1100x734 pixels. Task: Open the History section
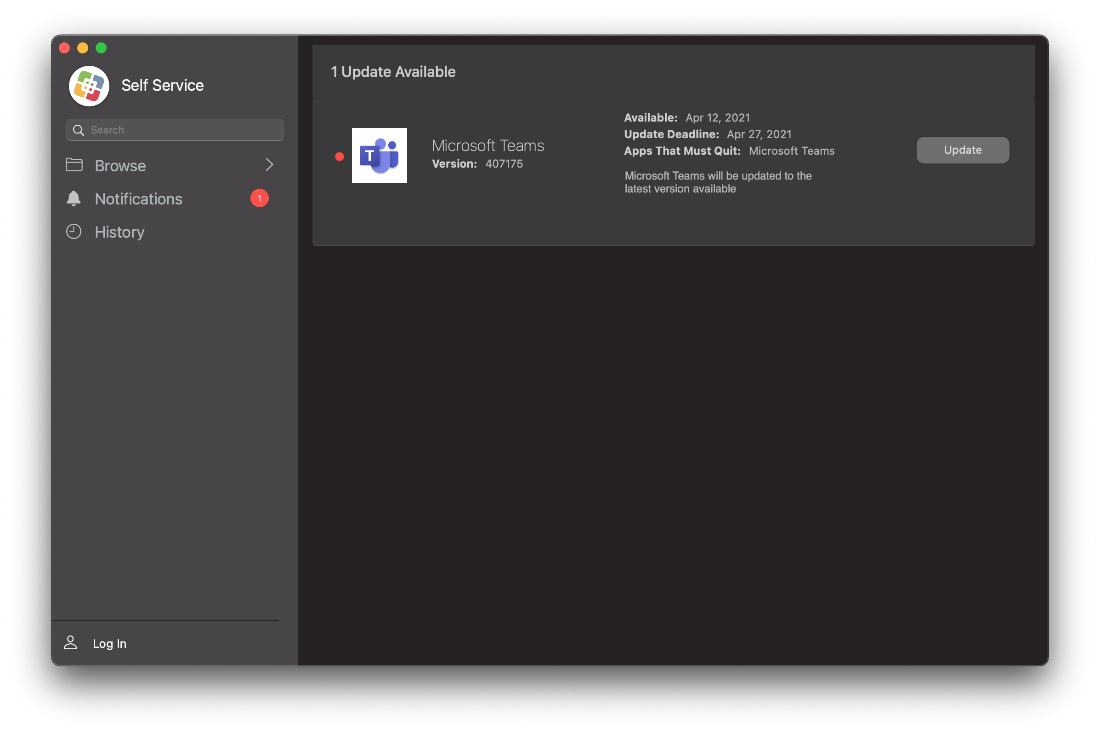click(175, 232)
